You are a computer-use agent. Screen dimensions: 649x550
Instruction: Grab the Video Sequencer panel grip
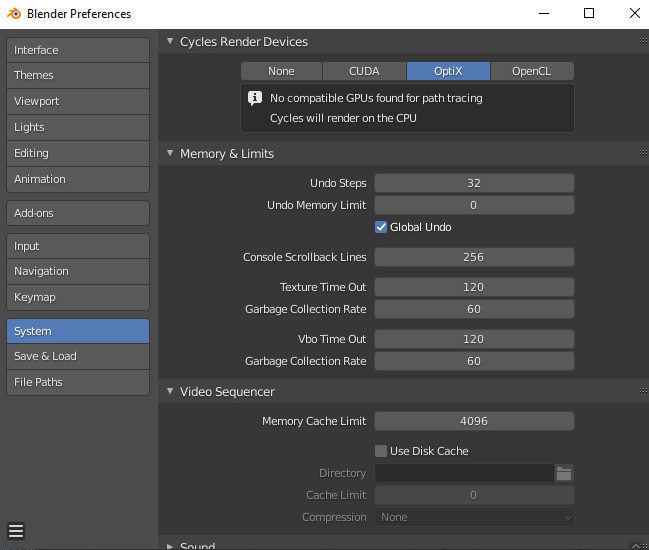643,390
